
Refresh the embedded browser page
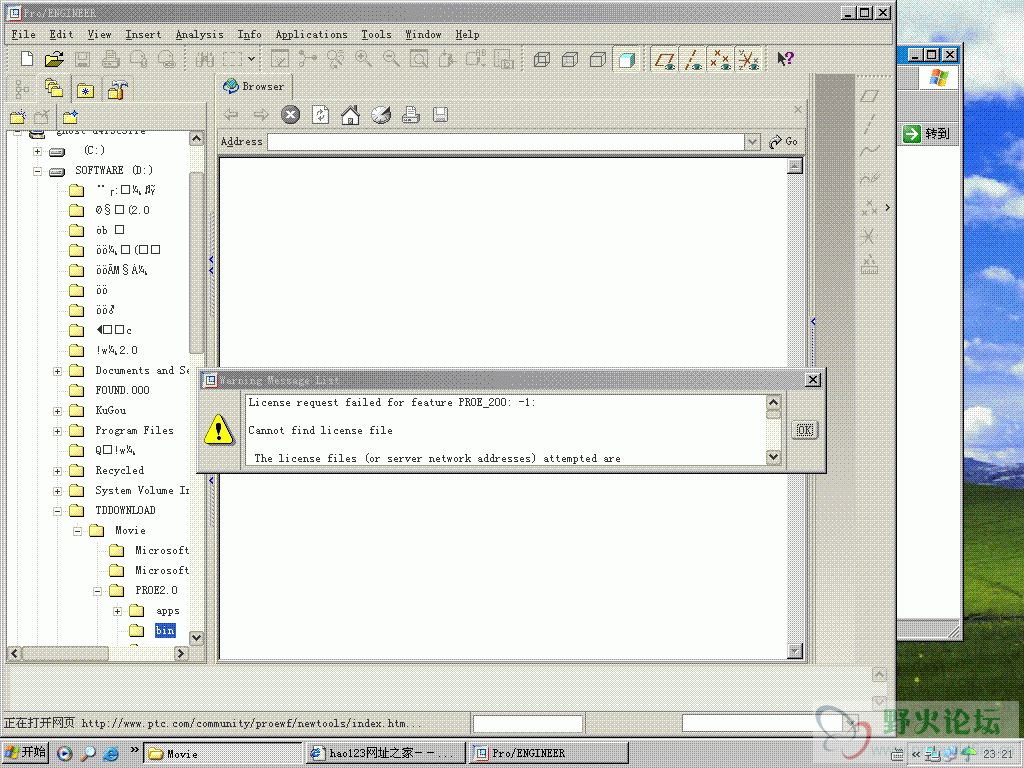coord(321,115)
